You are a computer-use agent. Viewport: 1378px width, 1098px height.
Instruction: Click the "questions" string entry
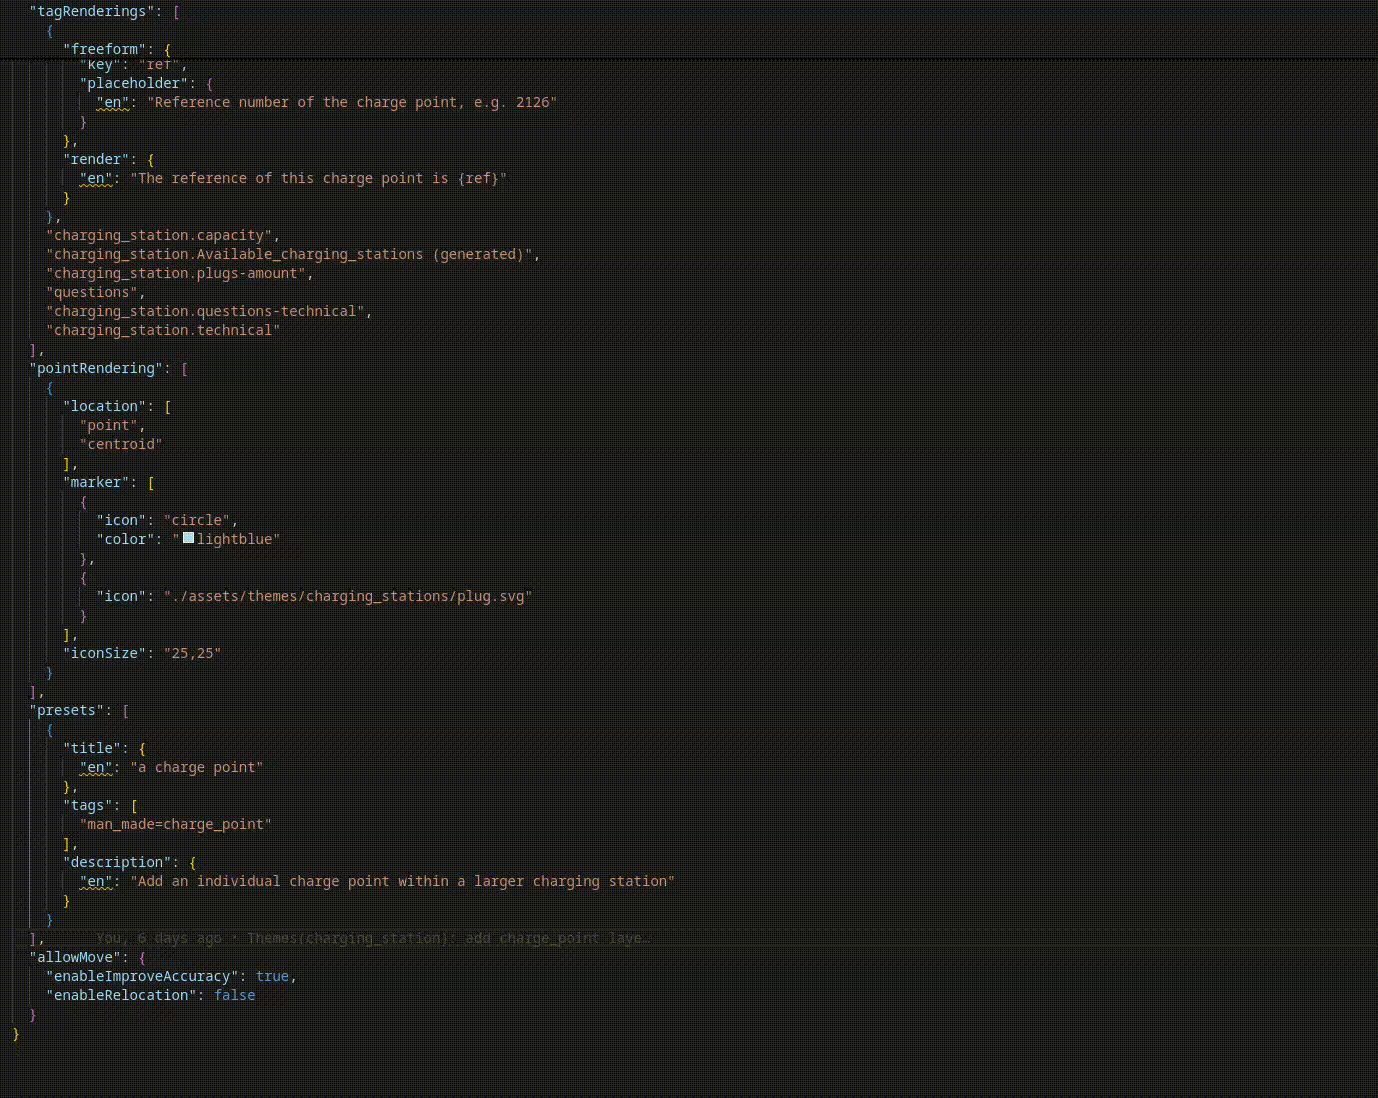pyautogui.click(x=92, y=292)
